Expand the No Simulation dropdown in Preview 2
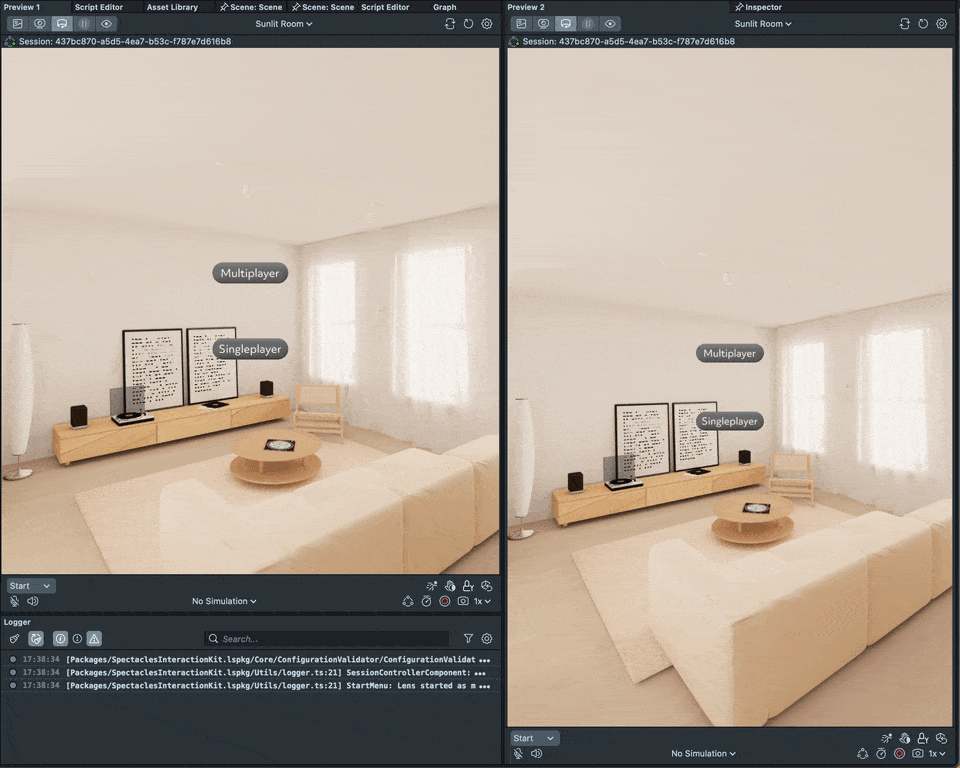The width and height of the screenshot is (960, 768). (703, 753)
